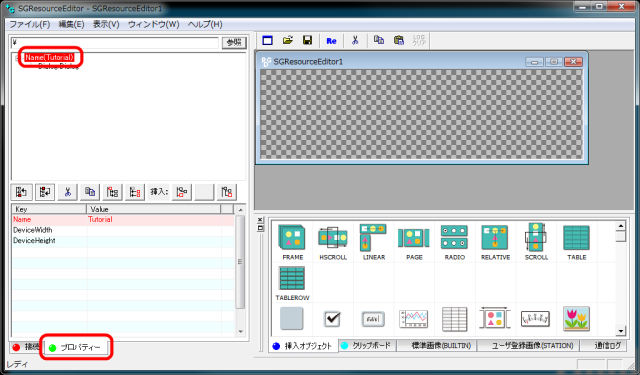The height and width of the screenshot is (375, 640).
Task: Open the 表示(V) menu
Action: point(106,24)
